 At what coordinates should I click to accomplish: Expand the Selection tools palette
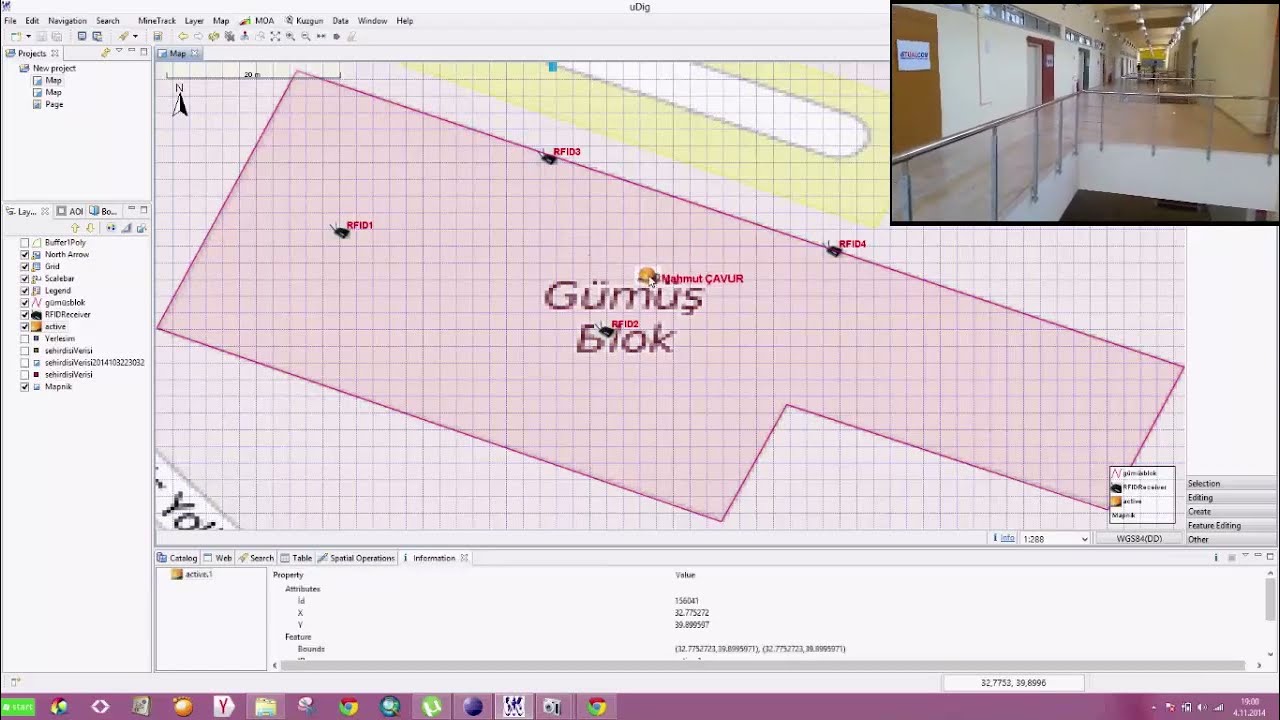click(1232, 484)
